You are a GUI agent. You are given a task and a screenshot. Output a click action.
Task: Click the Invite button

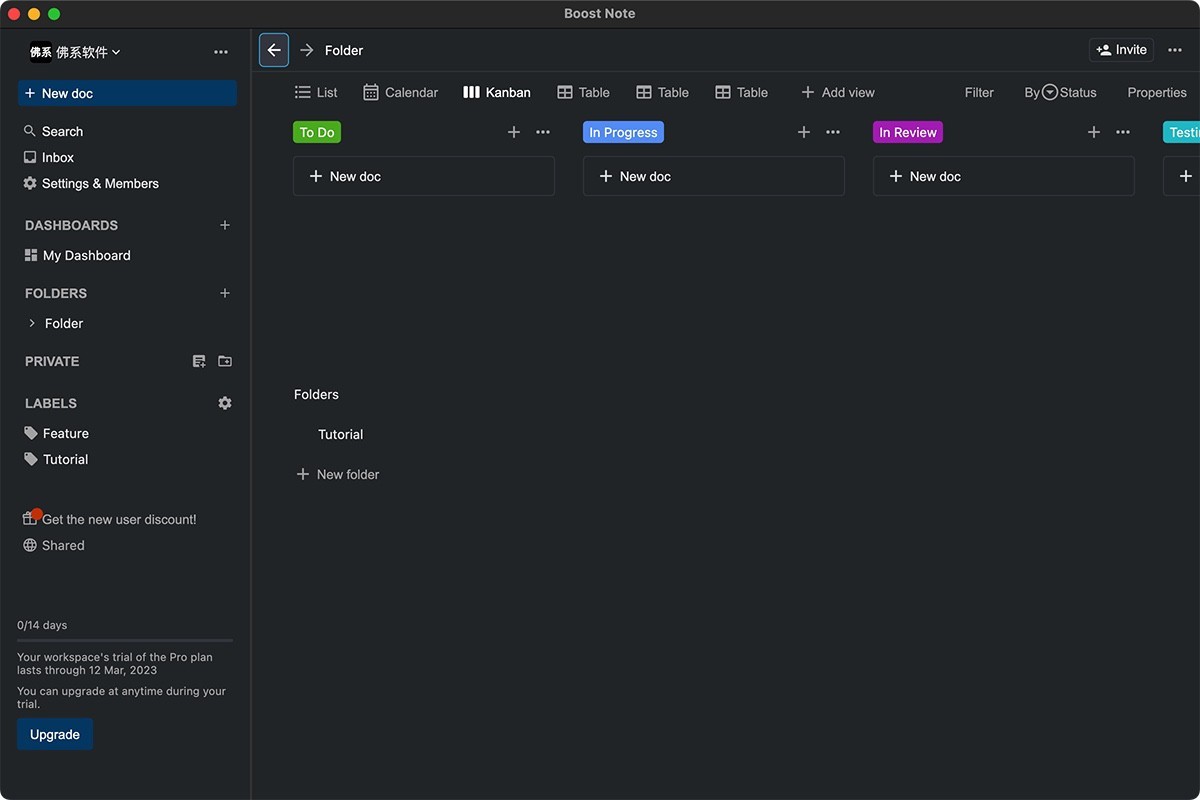pos(1120,49)
